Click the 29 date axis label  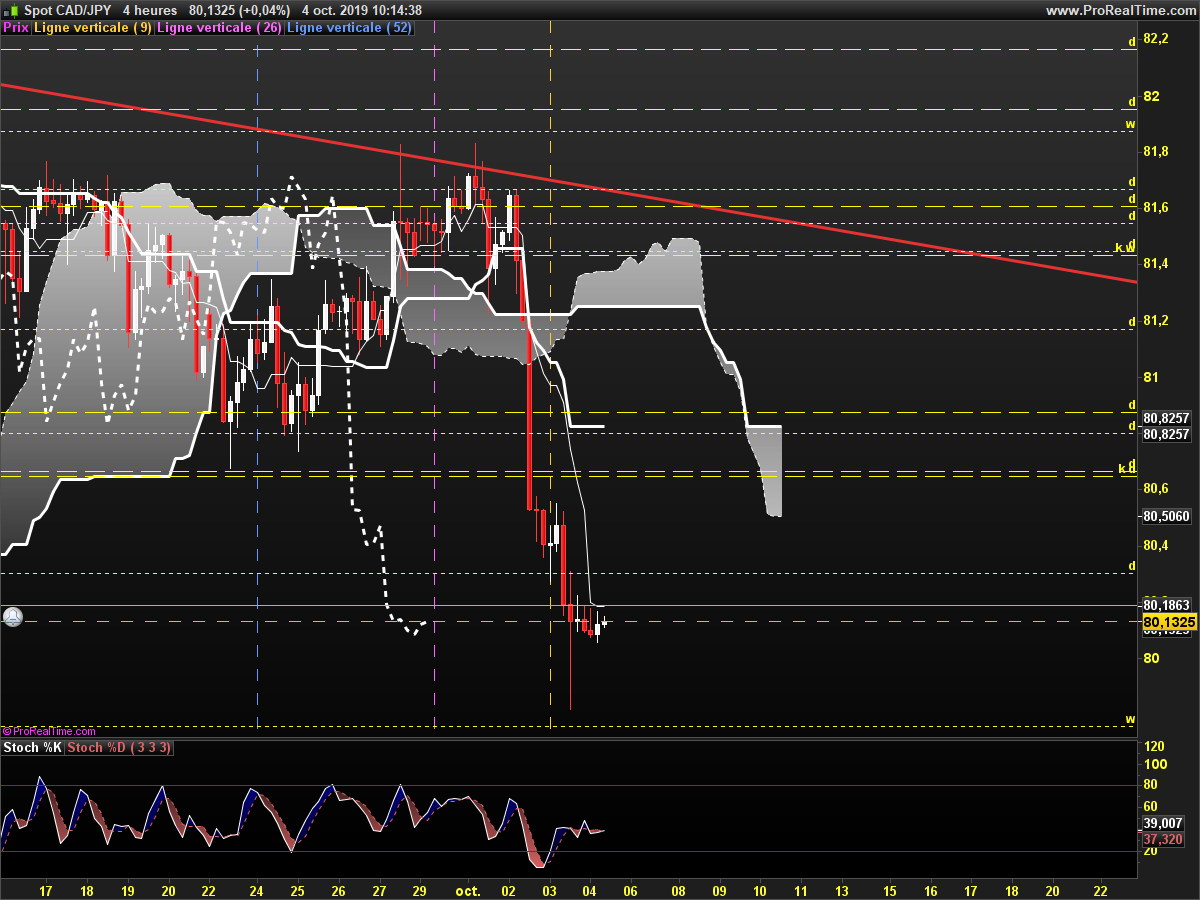pyautogui.click(x=420, y=889)
